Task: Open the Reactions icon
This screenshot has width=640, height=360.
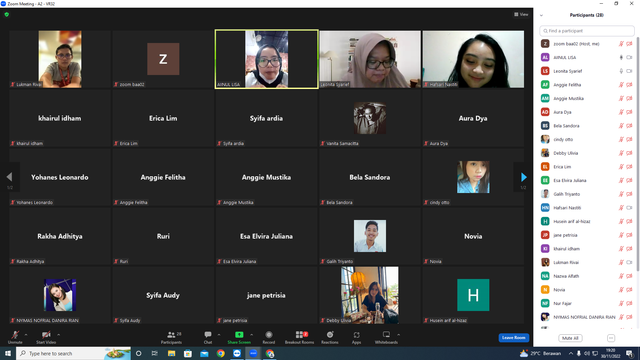Action: pos(330,335)
